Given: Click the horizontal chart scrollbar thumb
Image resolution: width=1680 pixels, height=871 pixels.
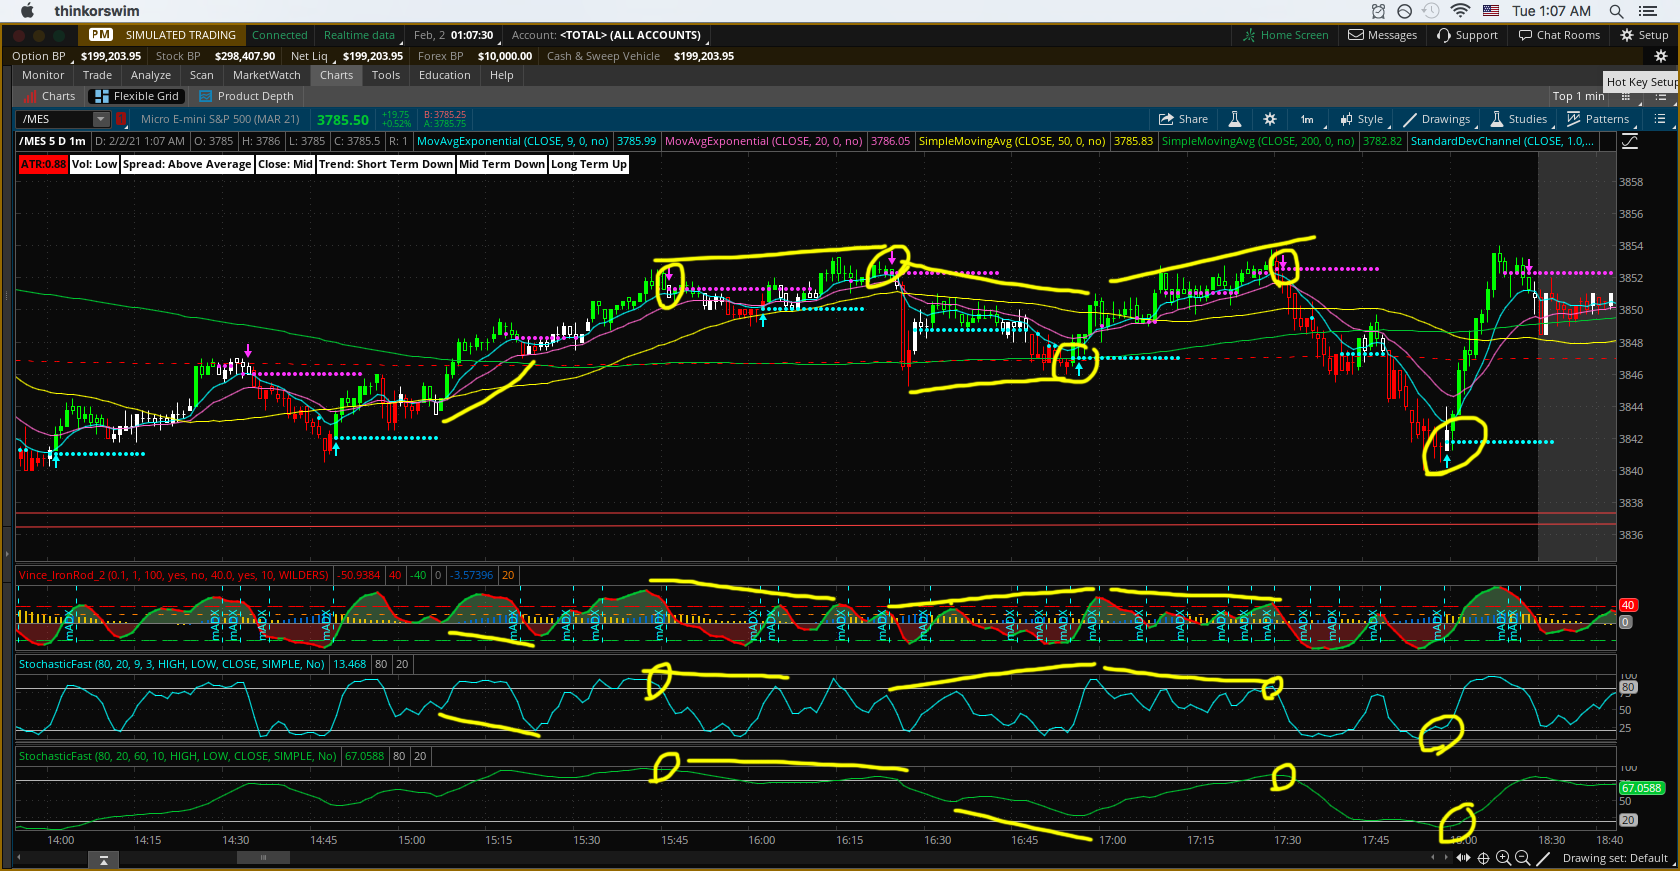Looking at the screenshot, I should point(263,858).
